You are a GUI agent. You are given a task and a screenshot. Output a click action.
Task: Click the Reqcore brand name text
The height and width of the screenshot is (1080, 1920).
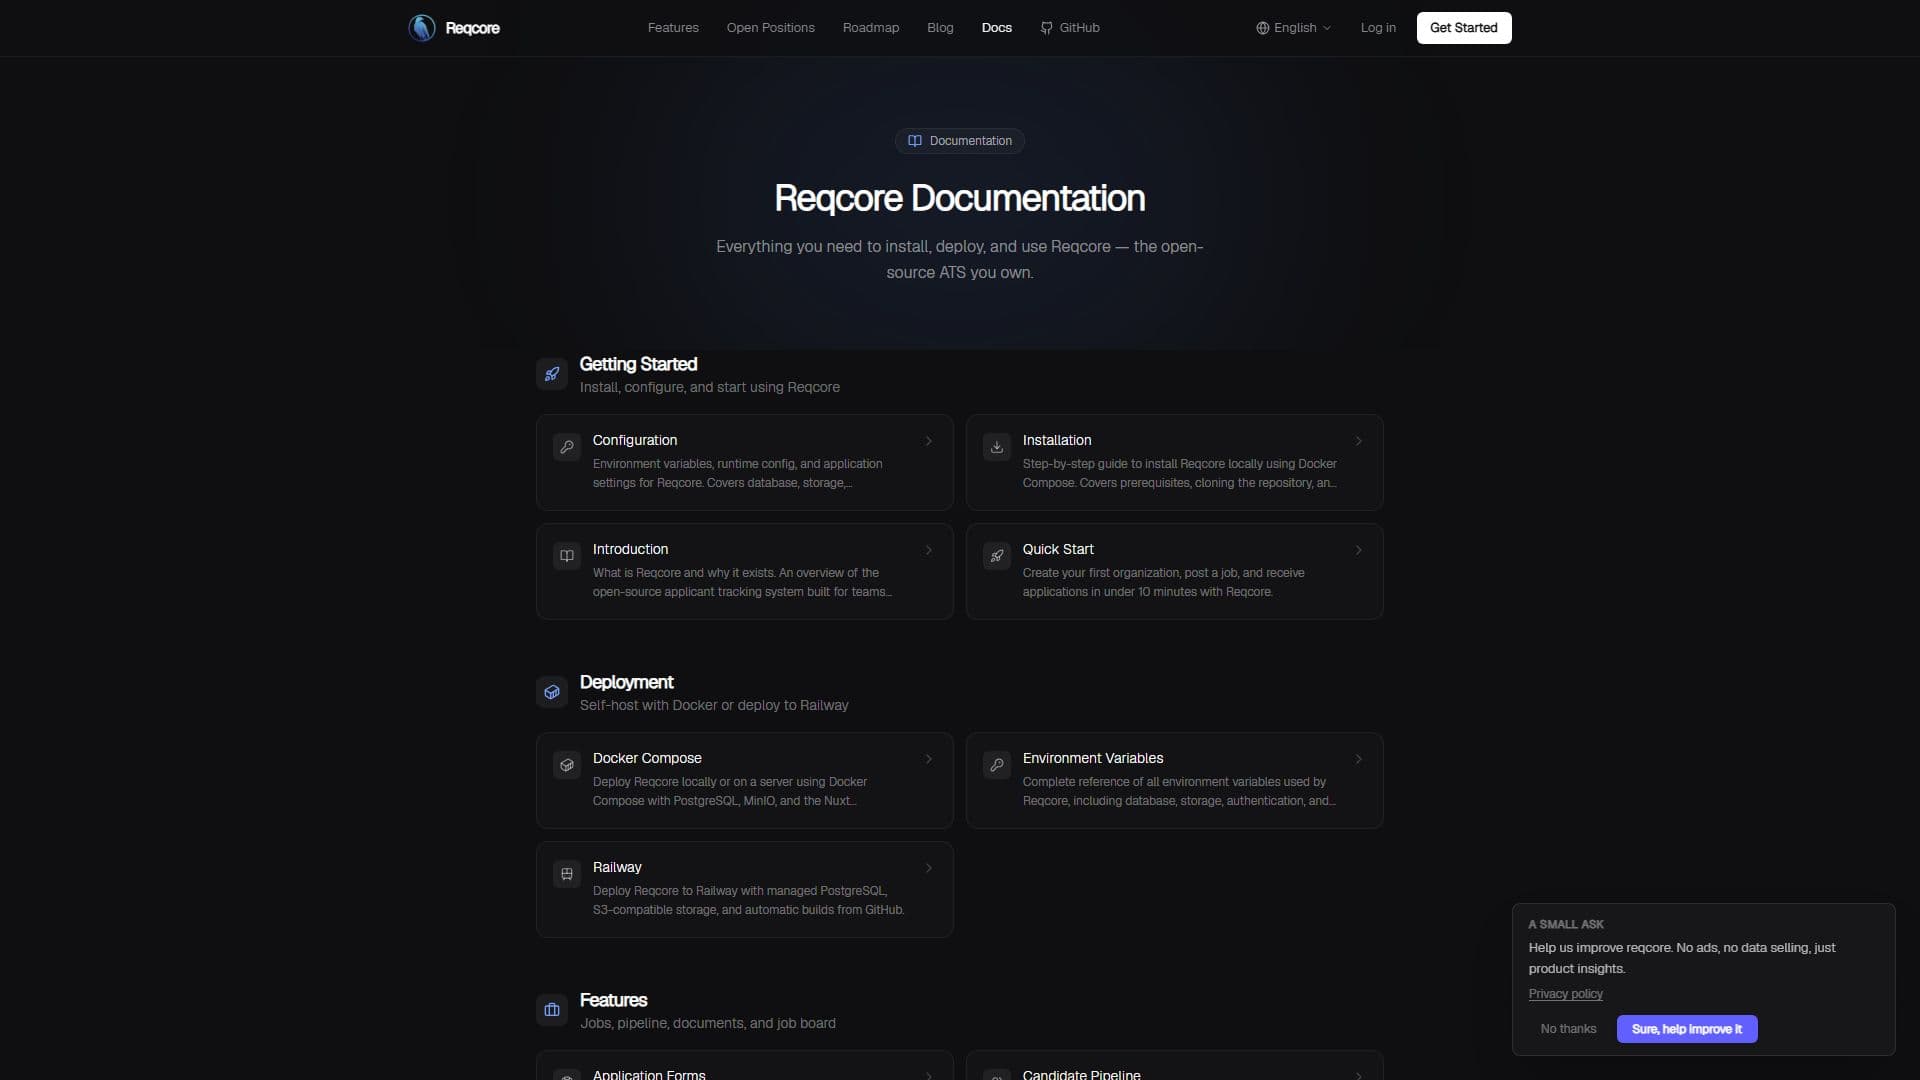click(x=472, y=28)
